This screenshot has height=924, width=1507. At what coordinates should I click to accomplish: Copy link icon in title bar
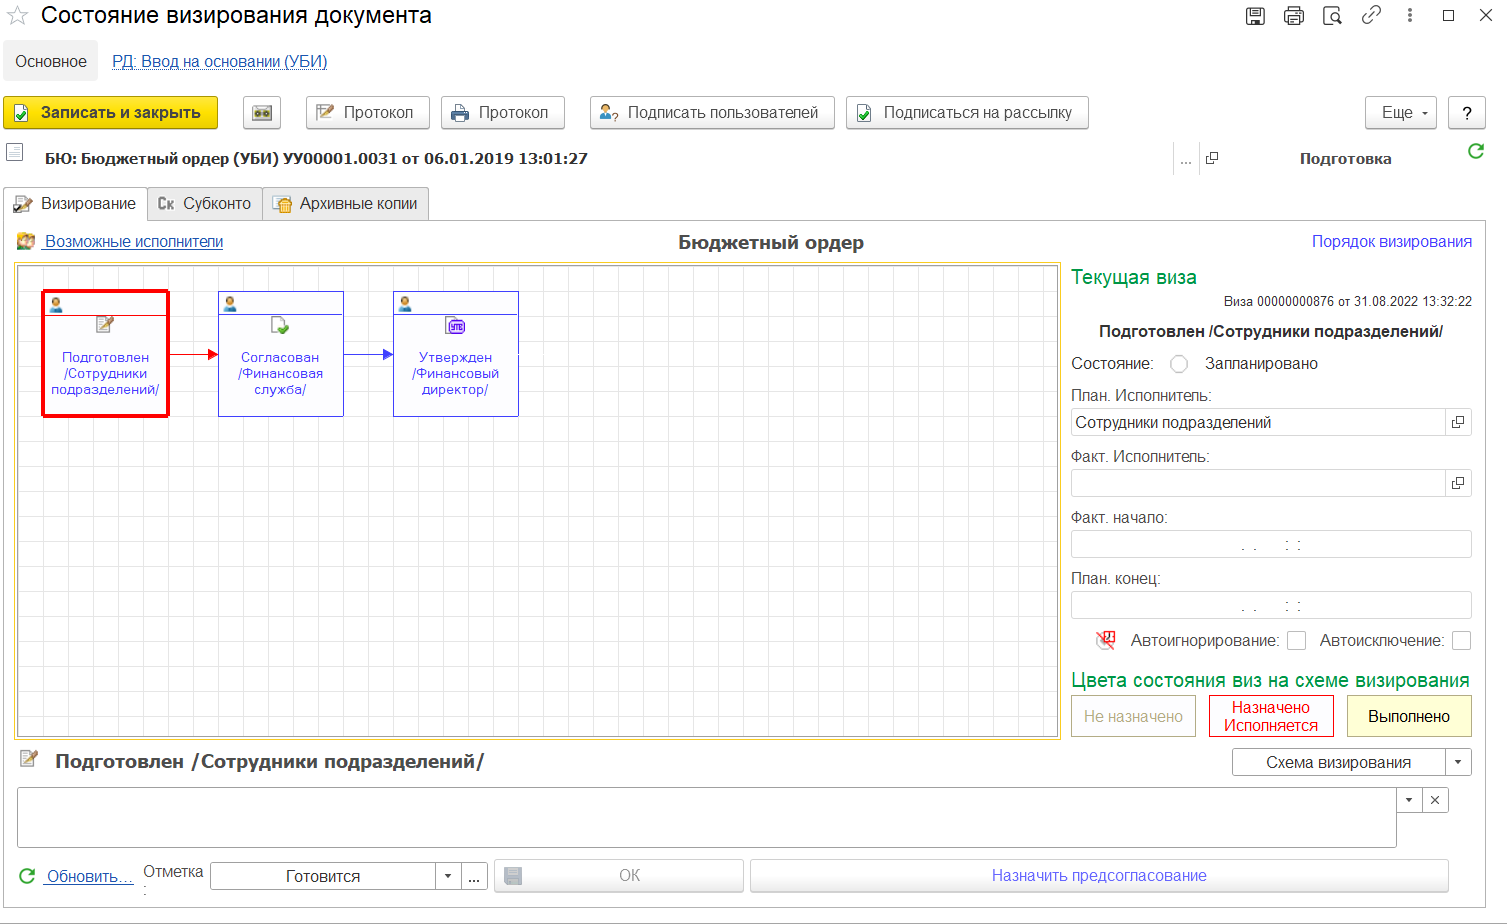pyautogui.click(x=1371, y=15)
